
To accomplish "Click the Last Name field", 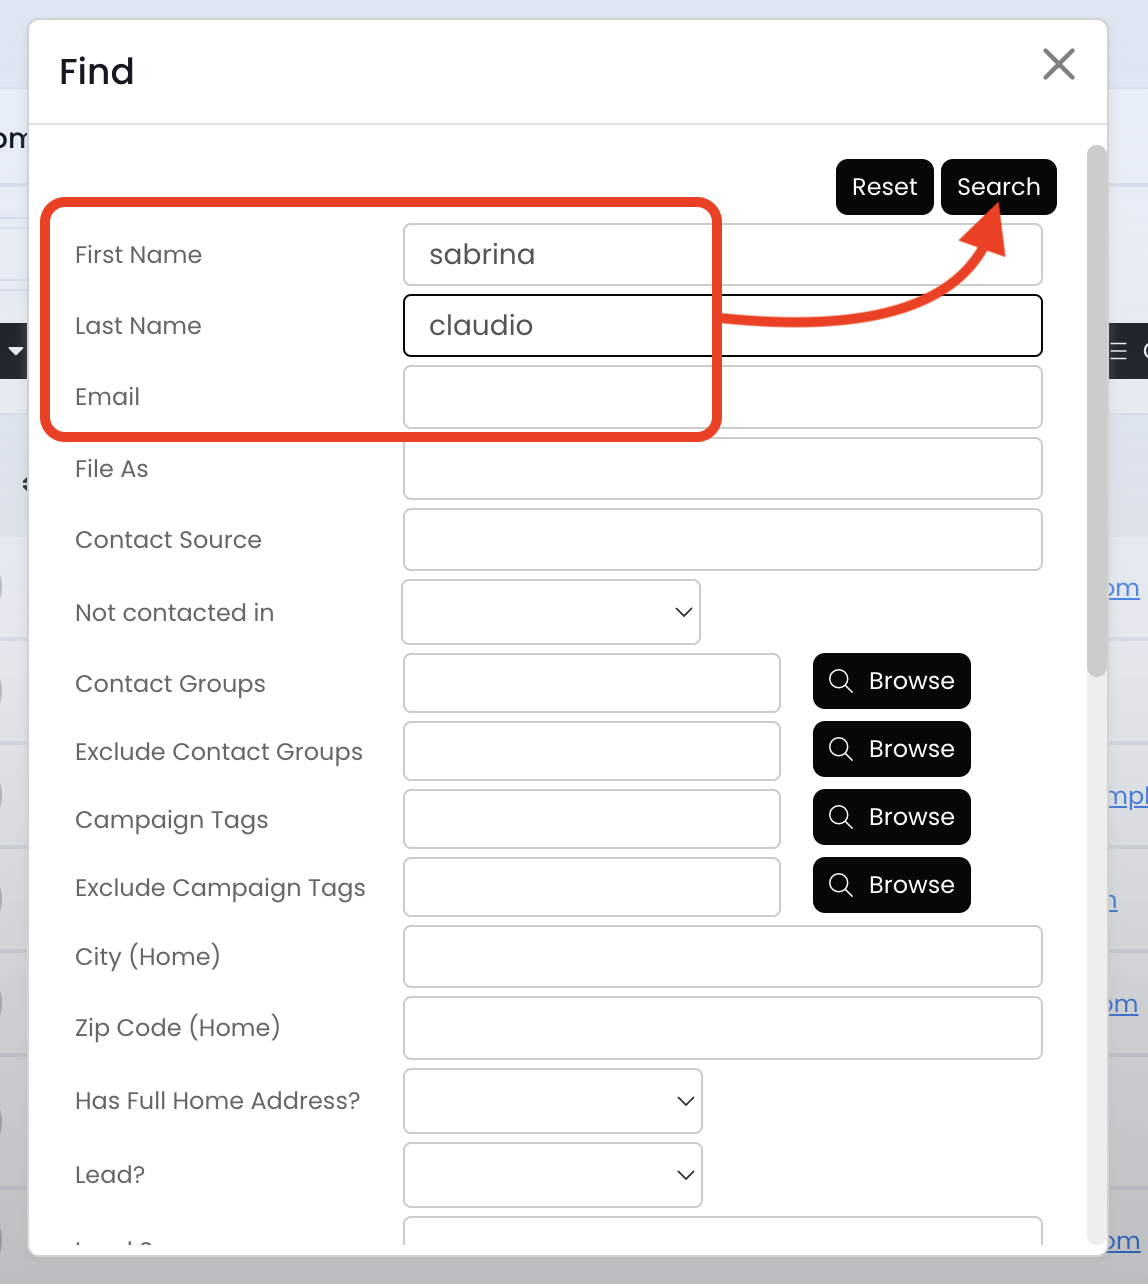I will point(722,326).
